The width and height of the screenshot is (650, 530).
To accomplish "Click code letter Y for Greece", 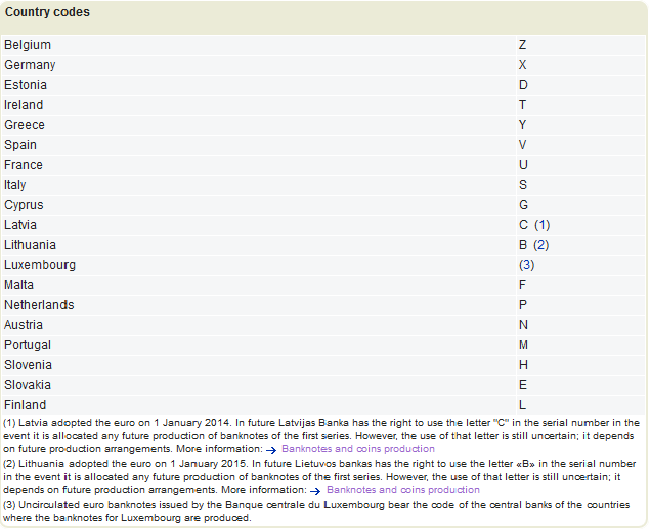I will point(522,125).
